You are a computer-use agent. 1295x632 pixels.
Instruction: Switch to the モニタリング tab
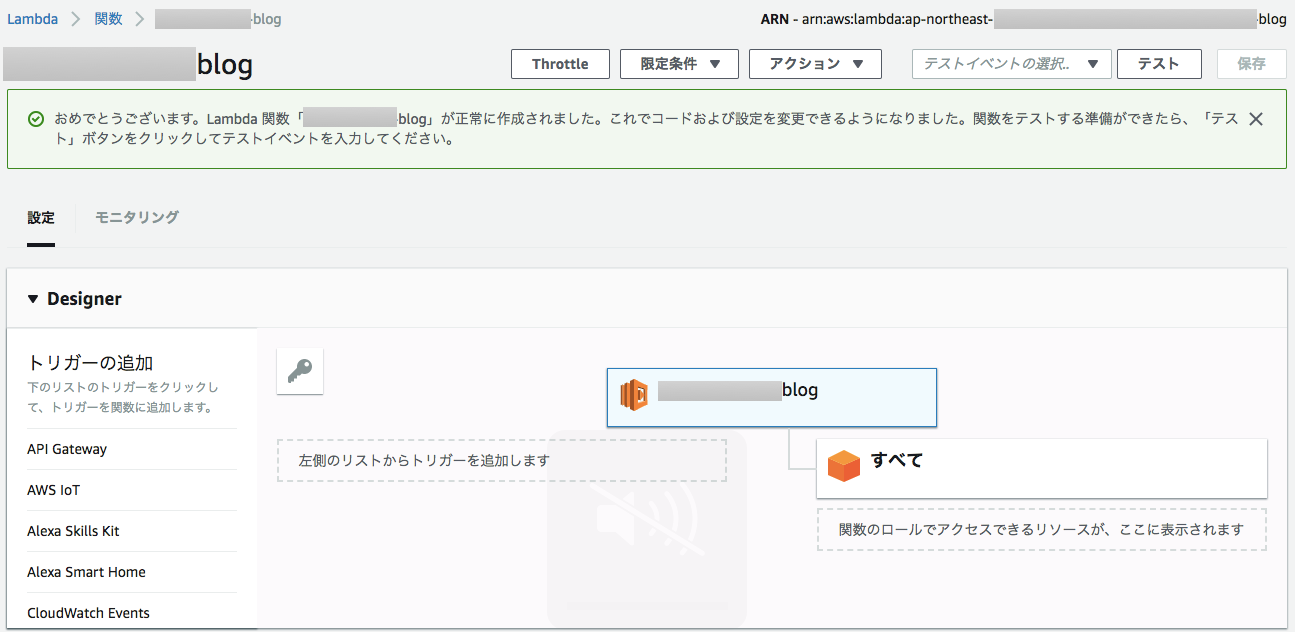137,217
